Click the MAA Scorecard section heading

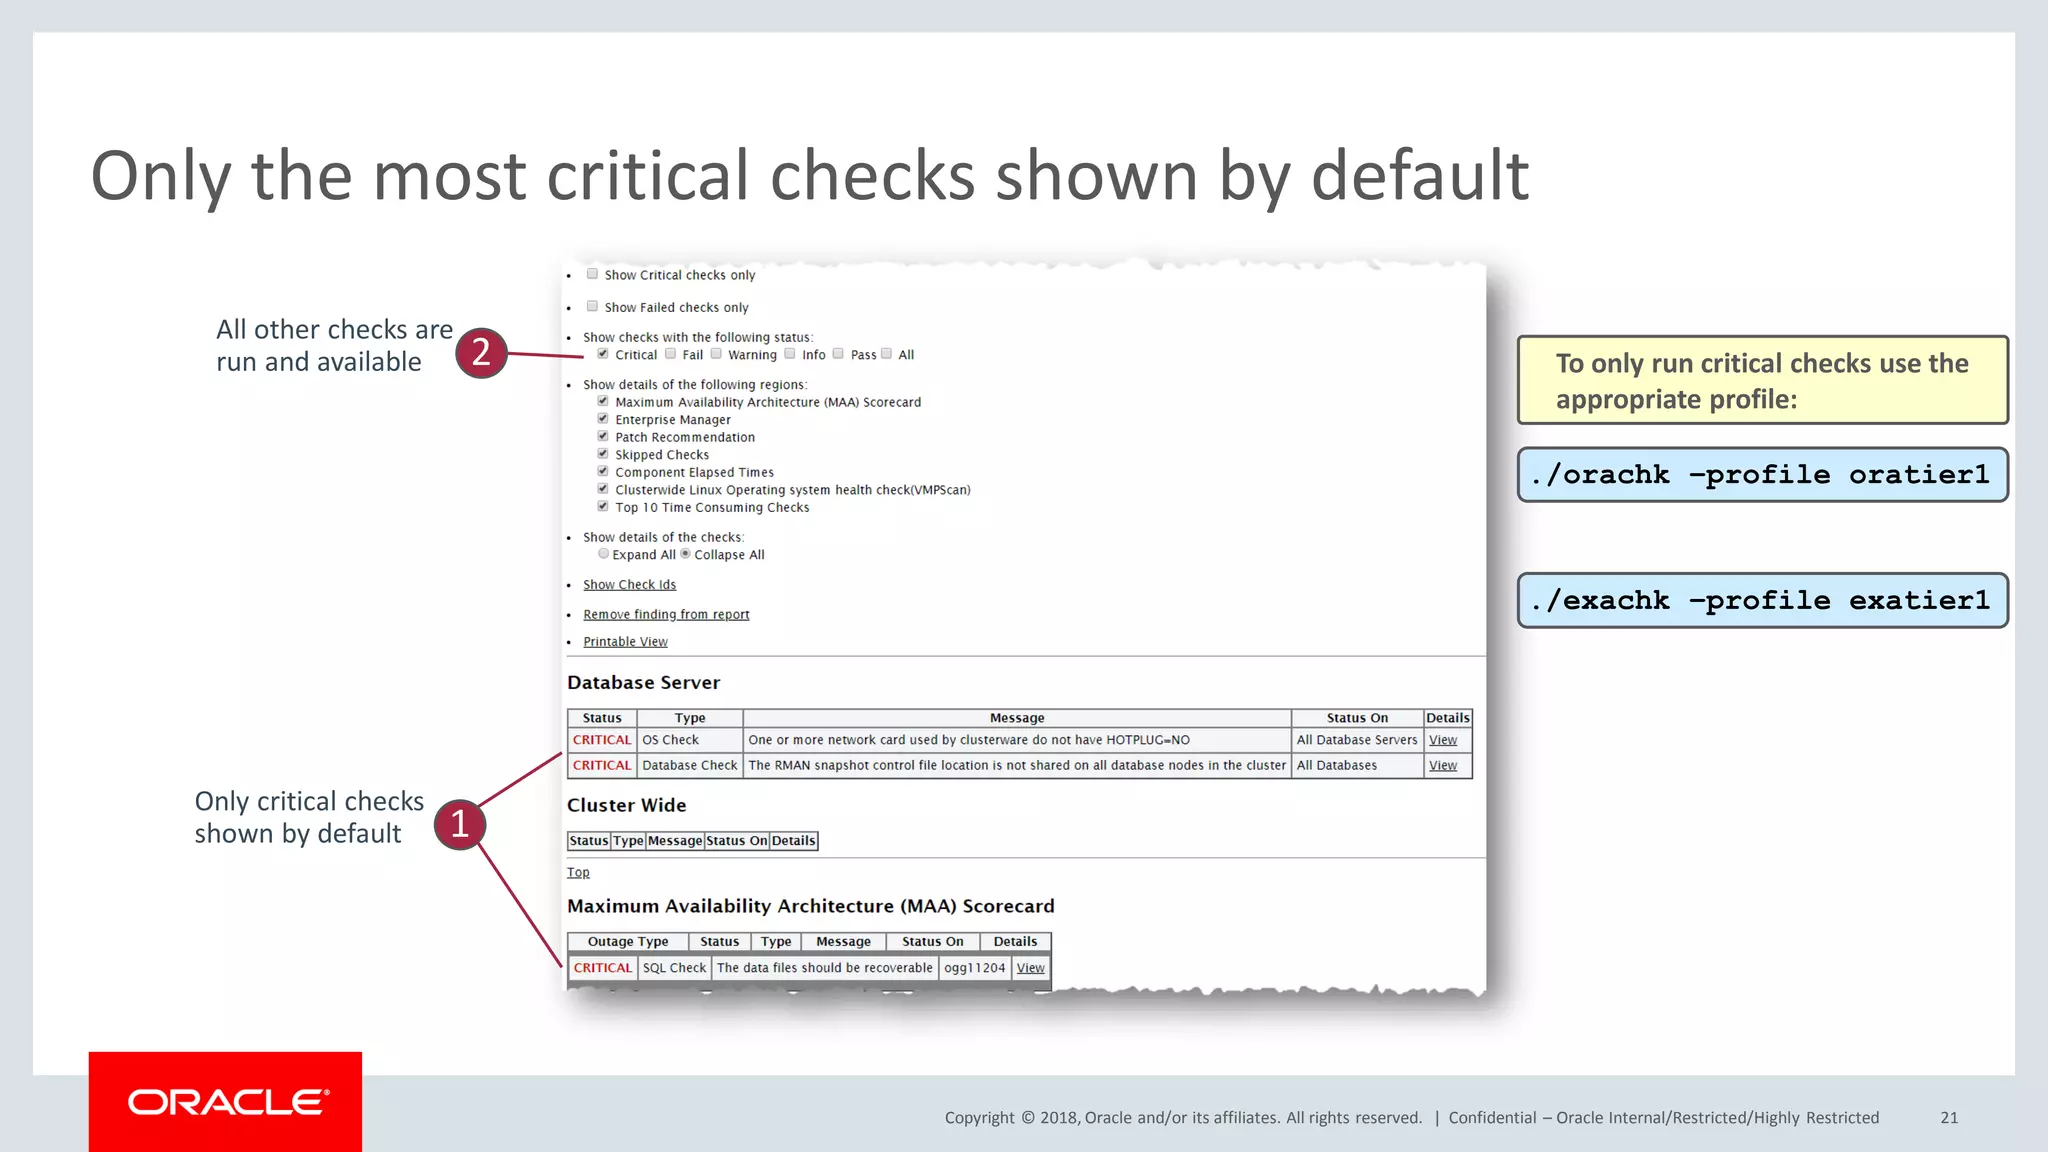811,906
